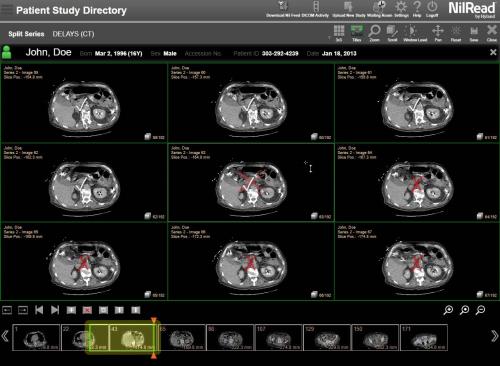Screen dimensions: 500x366
Task: Select the highlighted thumbnail numbered 43
Action: click(132, 338)
